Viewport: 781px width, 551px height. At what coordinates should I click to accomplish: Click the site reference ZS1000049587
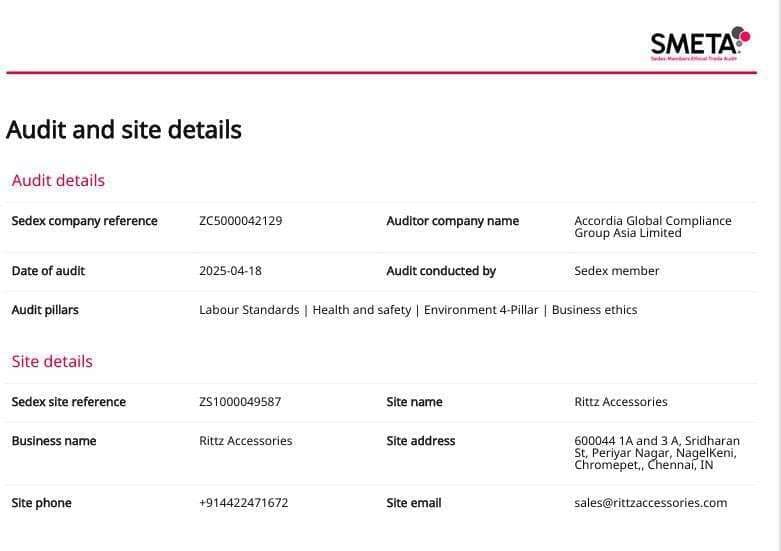(240, 402)
